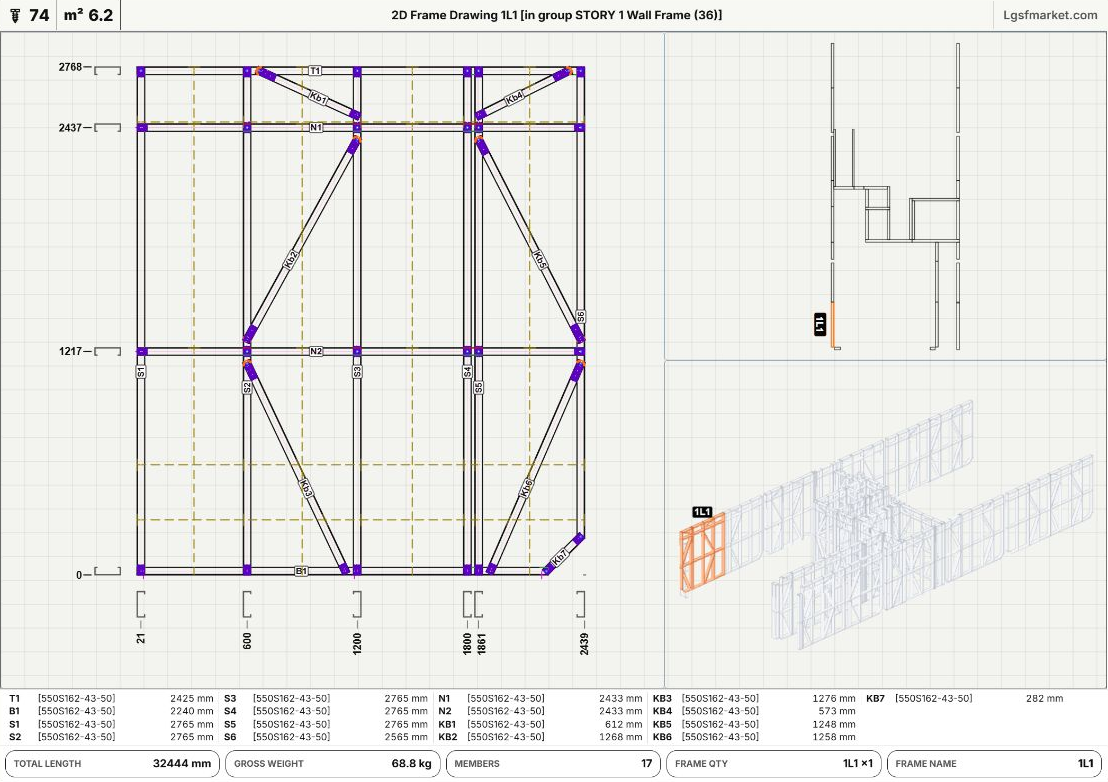Select the S4 stud label in the drawing
This screenshot has width=1108, height=782.
[467, 372]
